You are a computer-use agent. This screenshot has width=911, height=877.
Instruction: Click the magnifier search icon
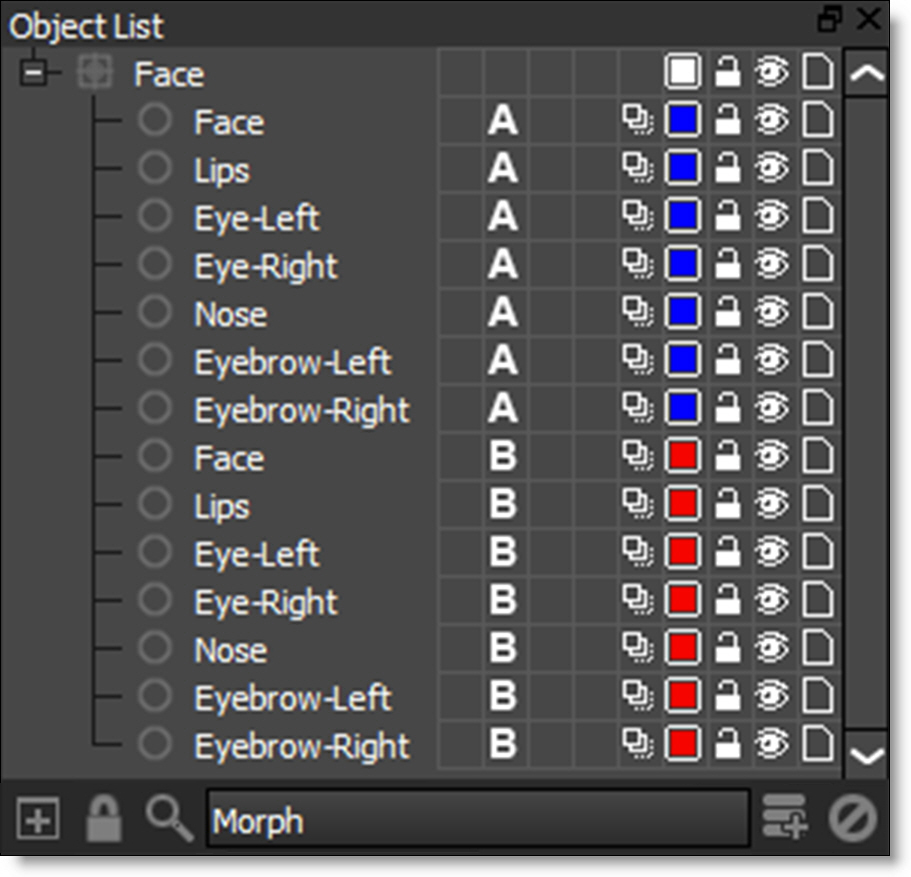coord(169,819)
